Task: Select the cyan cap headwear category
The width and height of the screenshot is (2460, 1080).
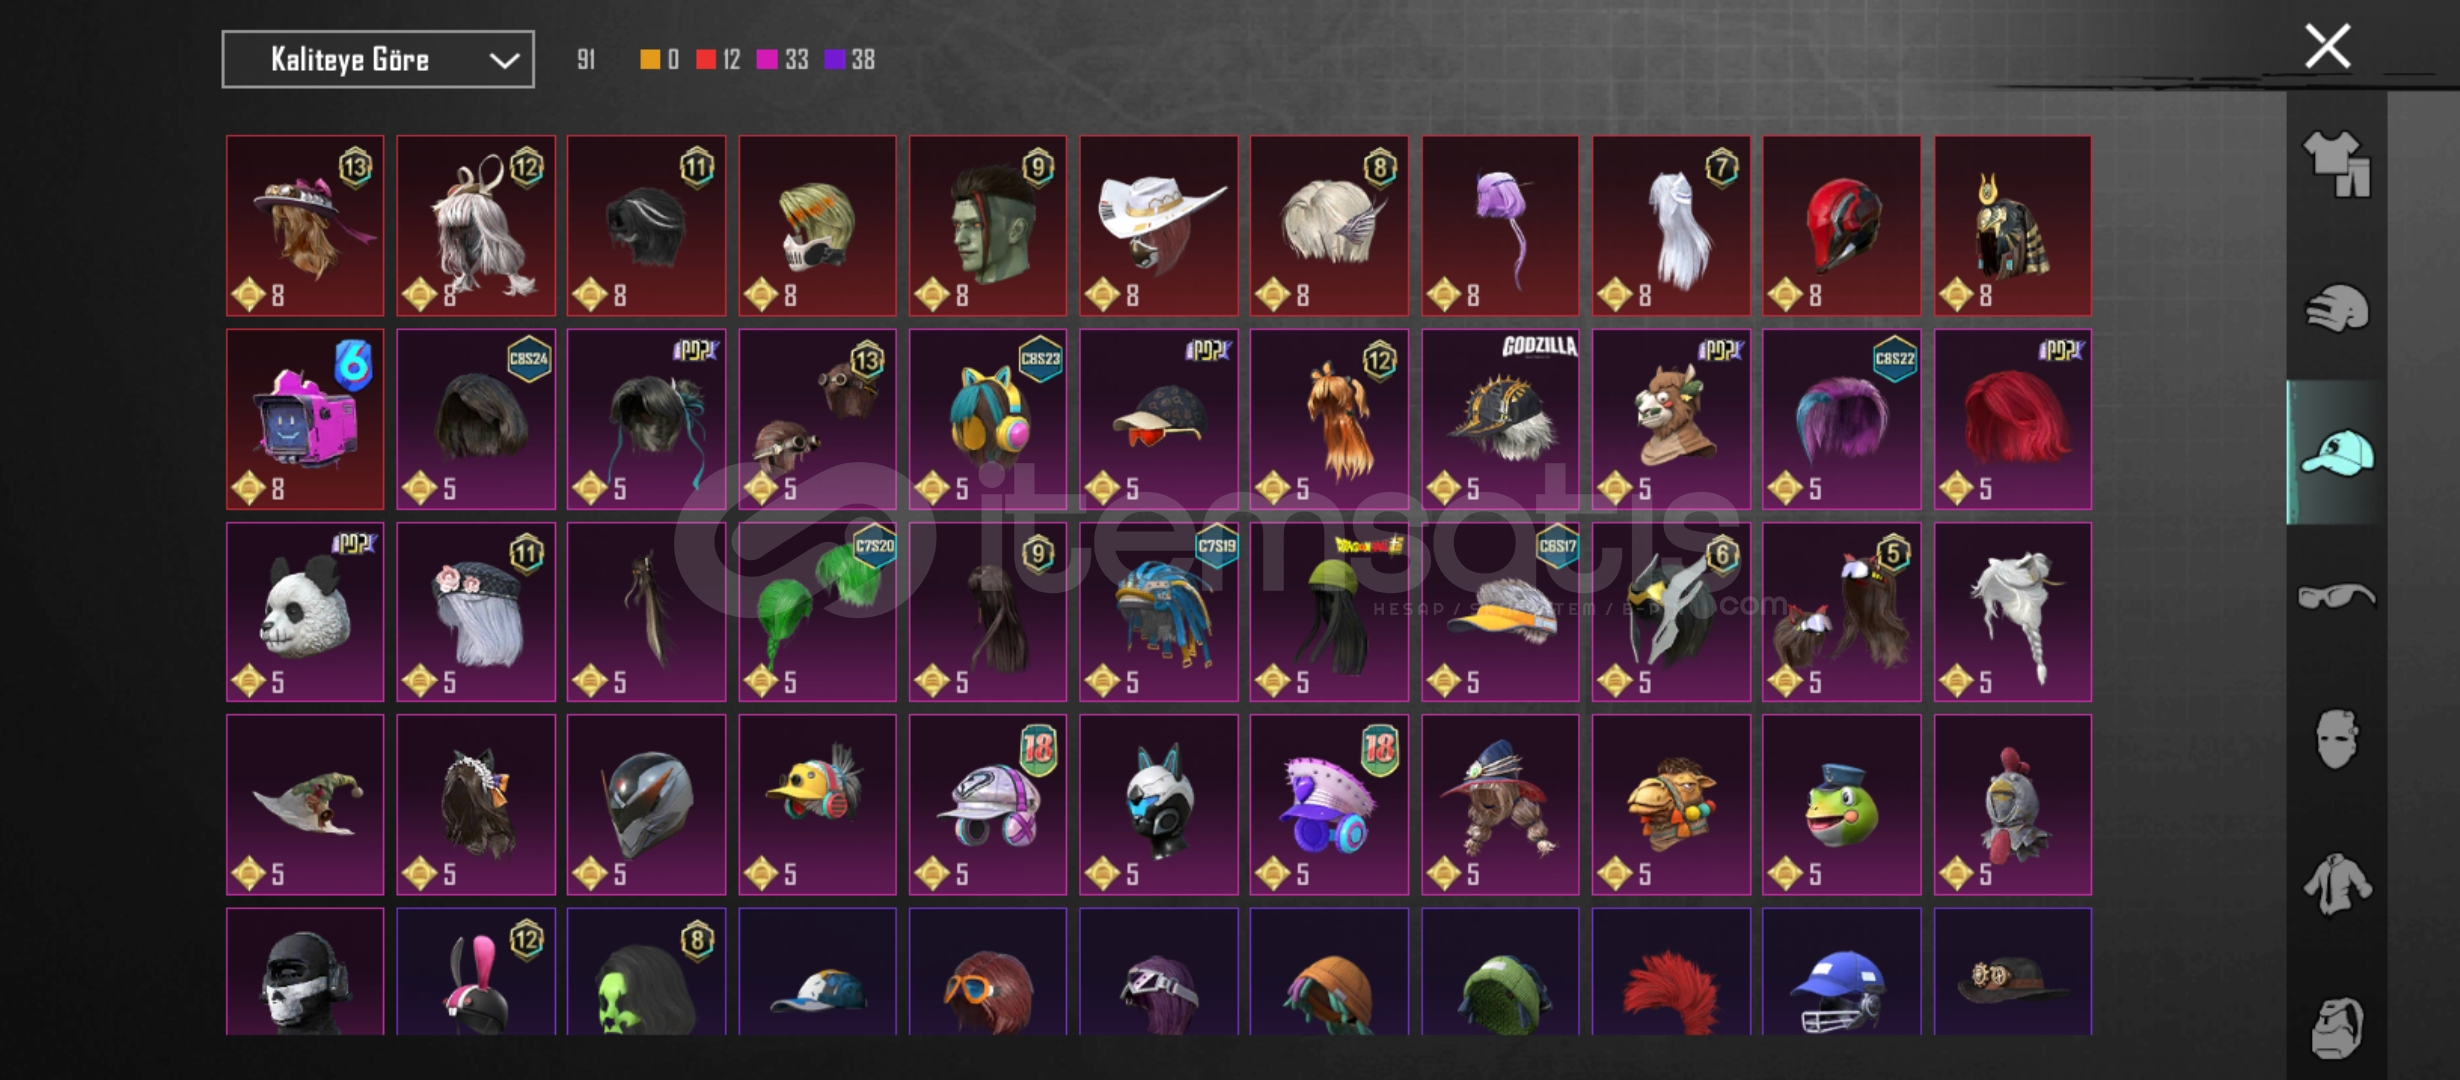Action: click(2336, 453)
